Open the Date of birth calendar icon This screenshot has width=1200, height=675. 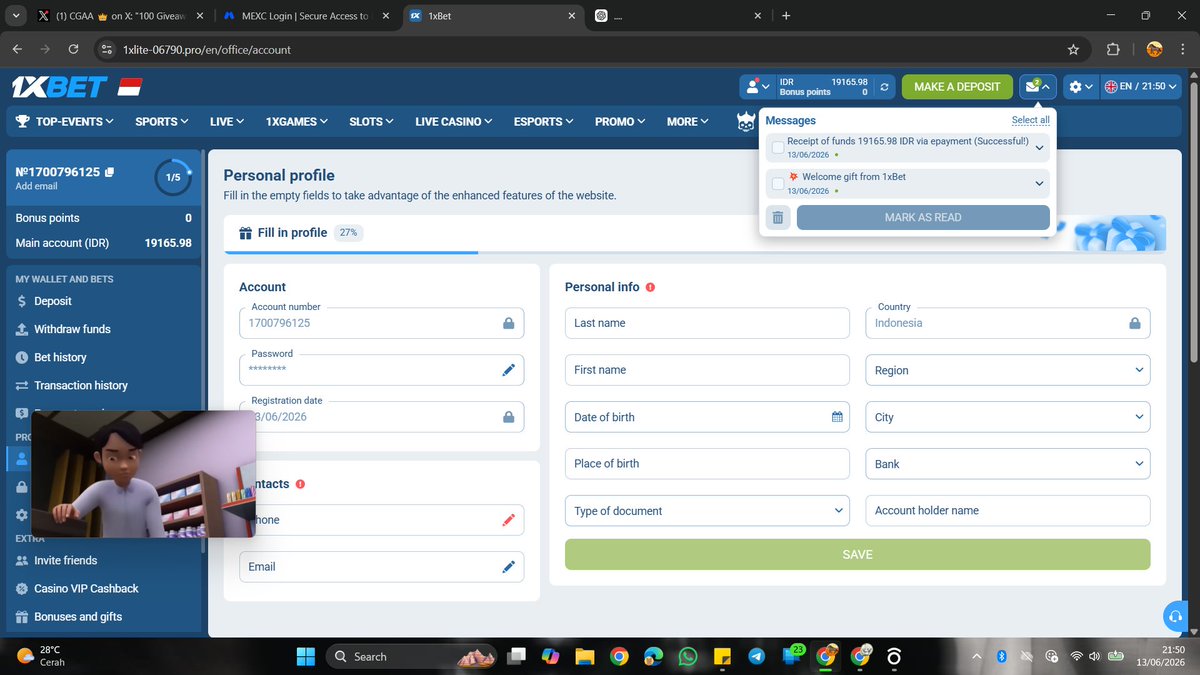[837, 417]
